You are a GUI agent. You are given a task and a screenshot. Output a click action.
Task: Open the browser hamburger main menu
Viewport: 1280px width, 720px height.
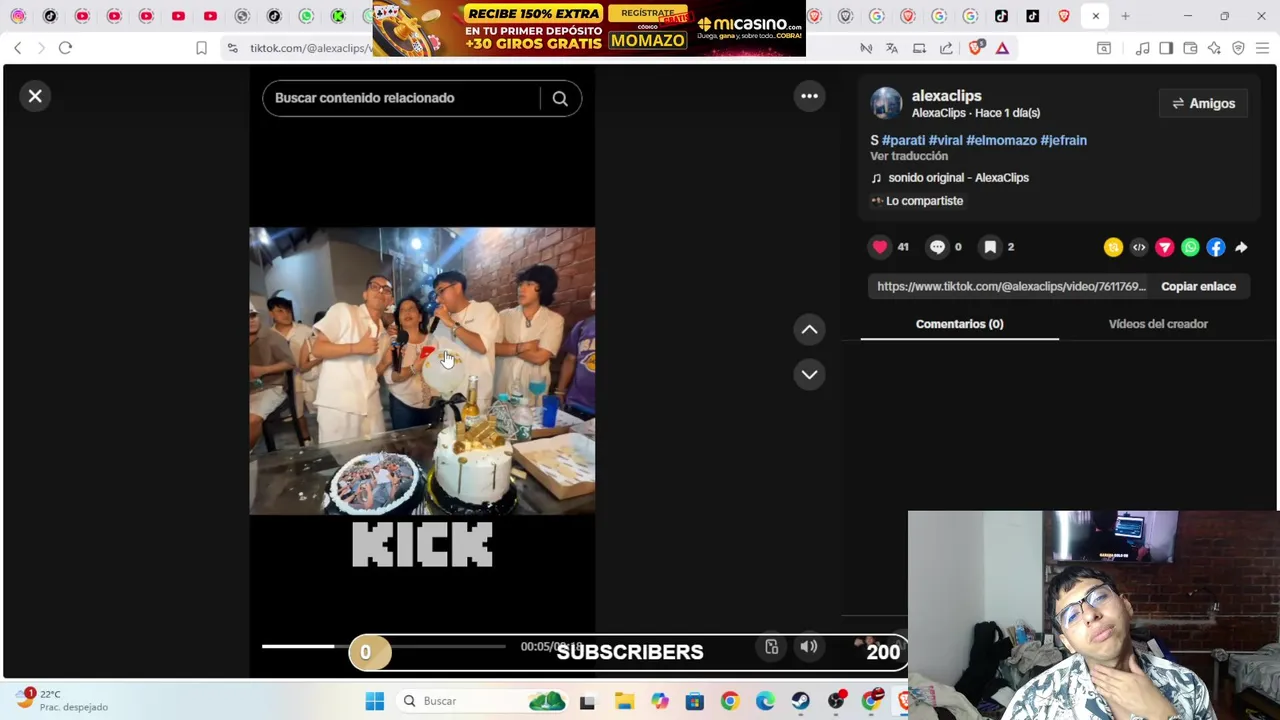coord(1262,48)
